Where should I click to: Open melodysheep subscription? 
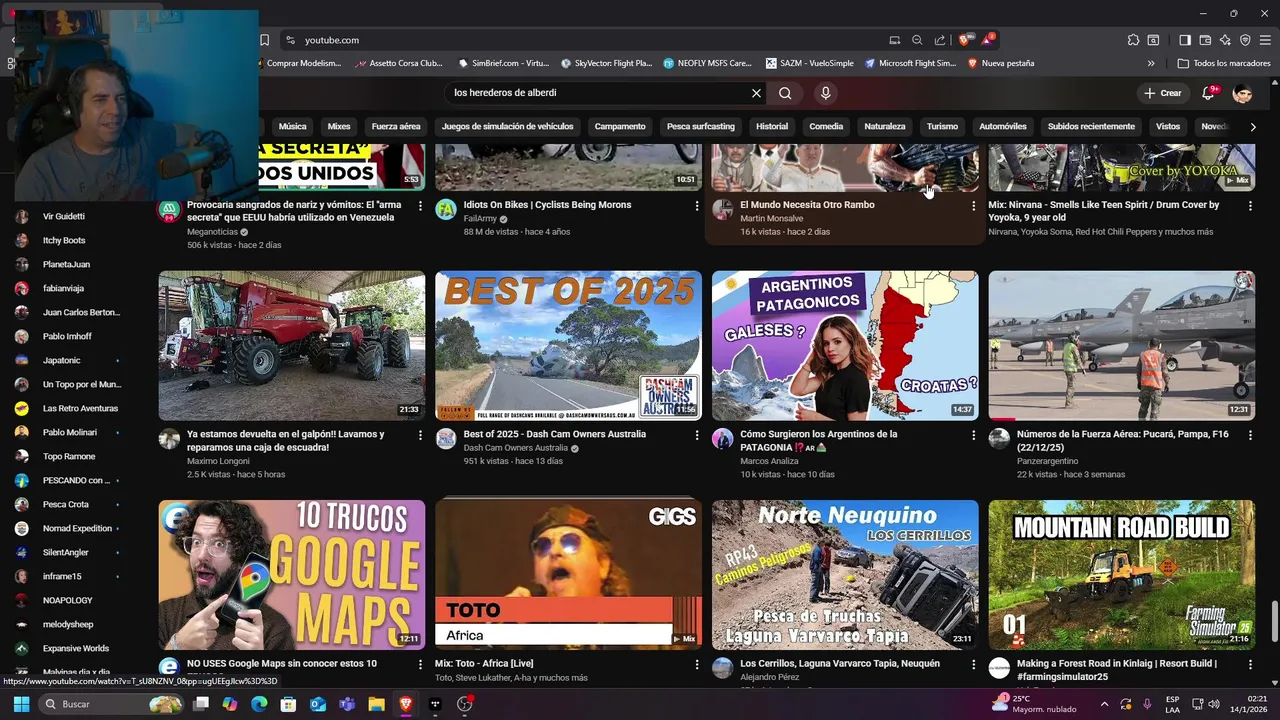pyautogui.click(x=67, y=624)
